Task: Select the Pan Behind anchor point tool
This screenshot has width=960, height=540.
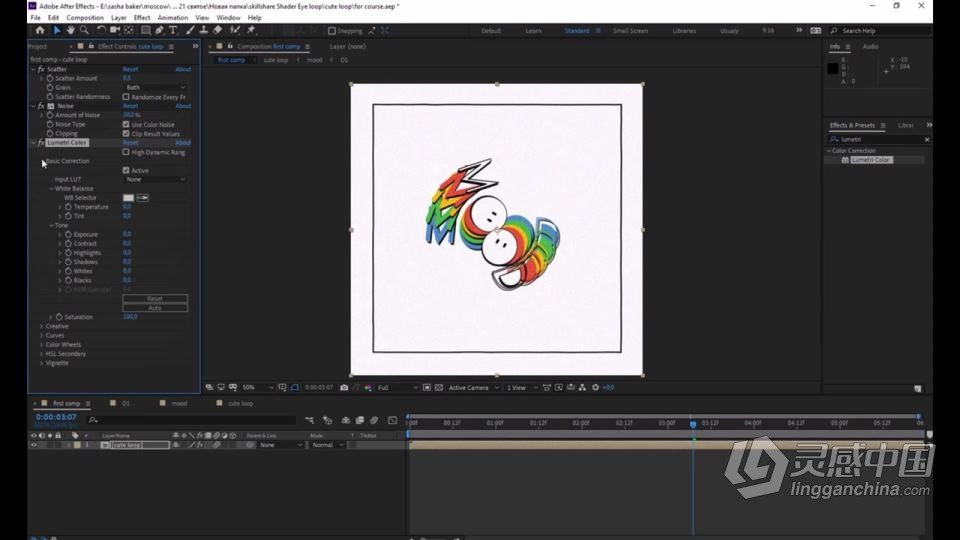Action: [129, 30]
